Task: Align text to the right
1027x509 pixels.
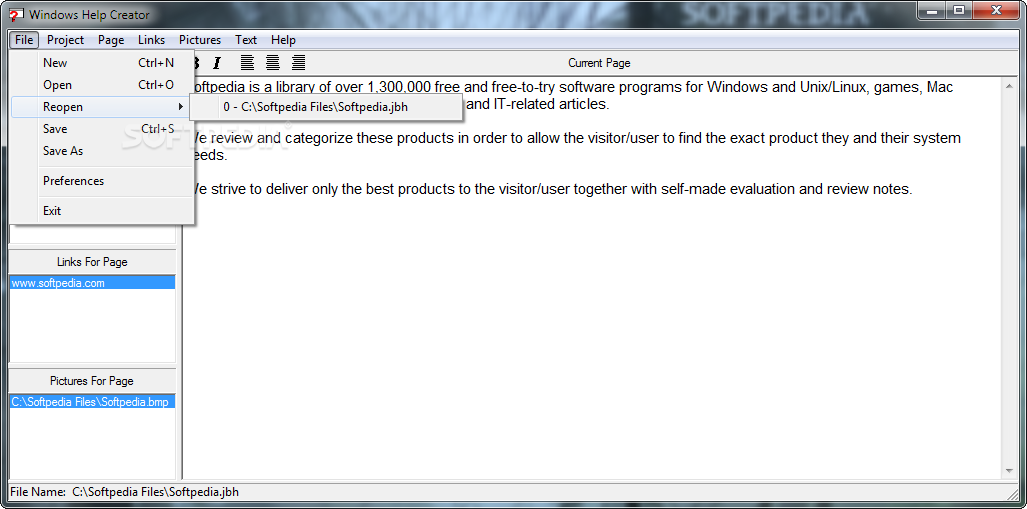Action: (299, 63)
